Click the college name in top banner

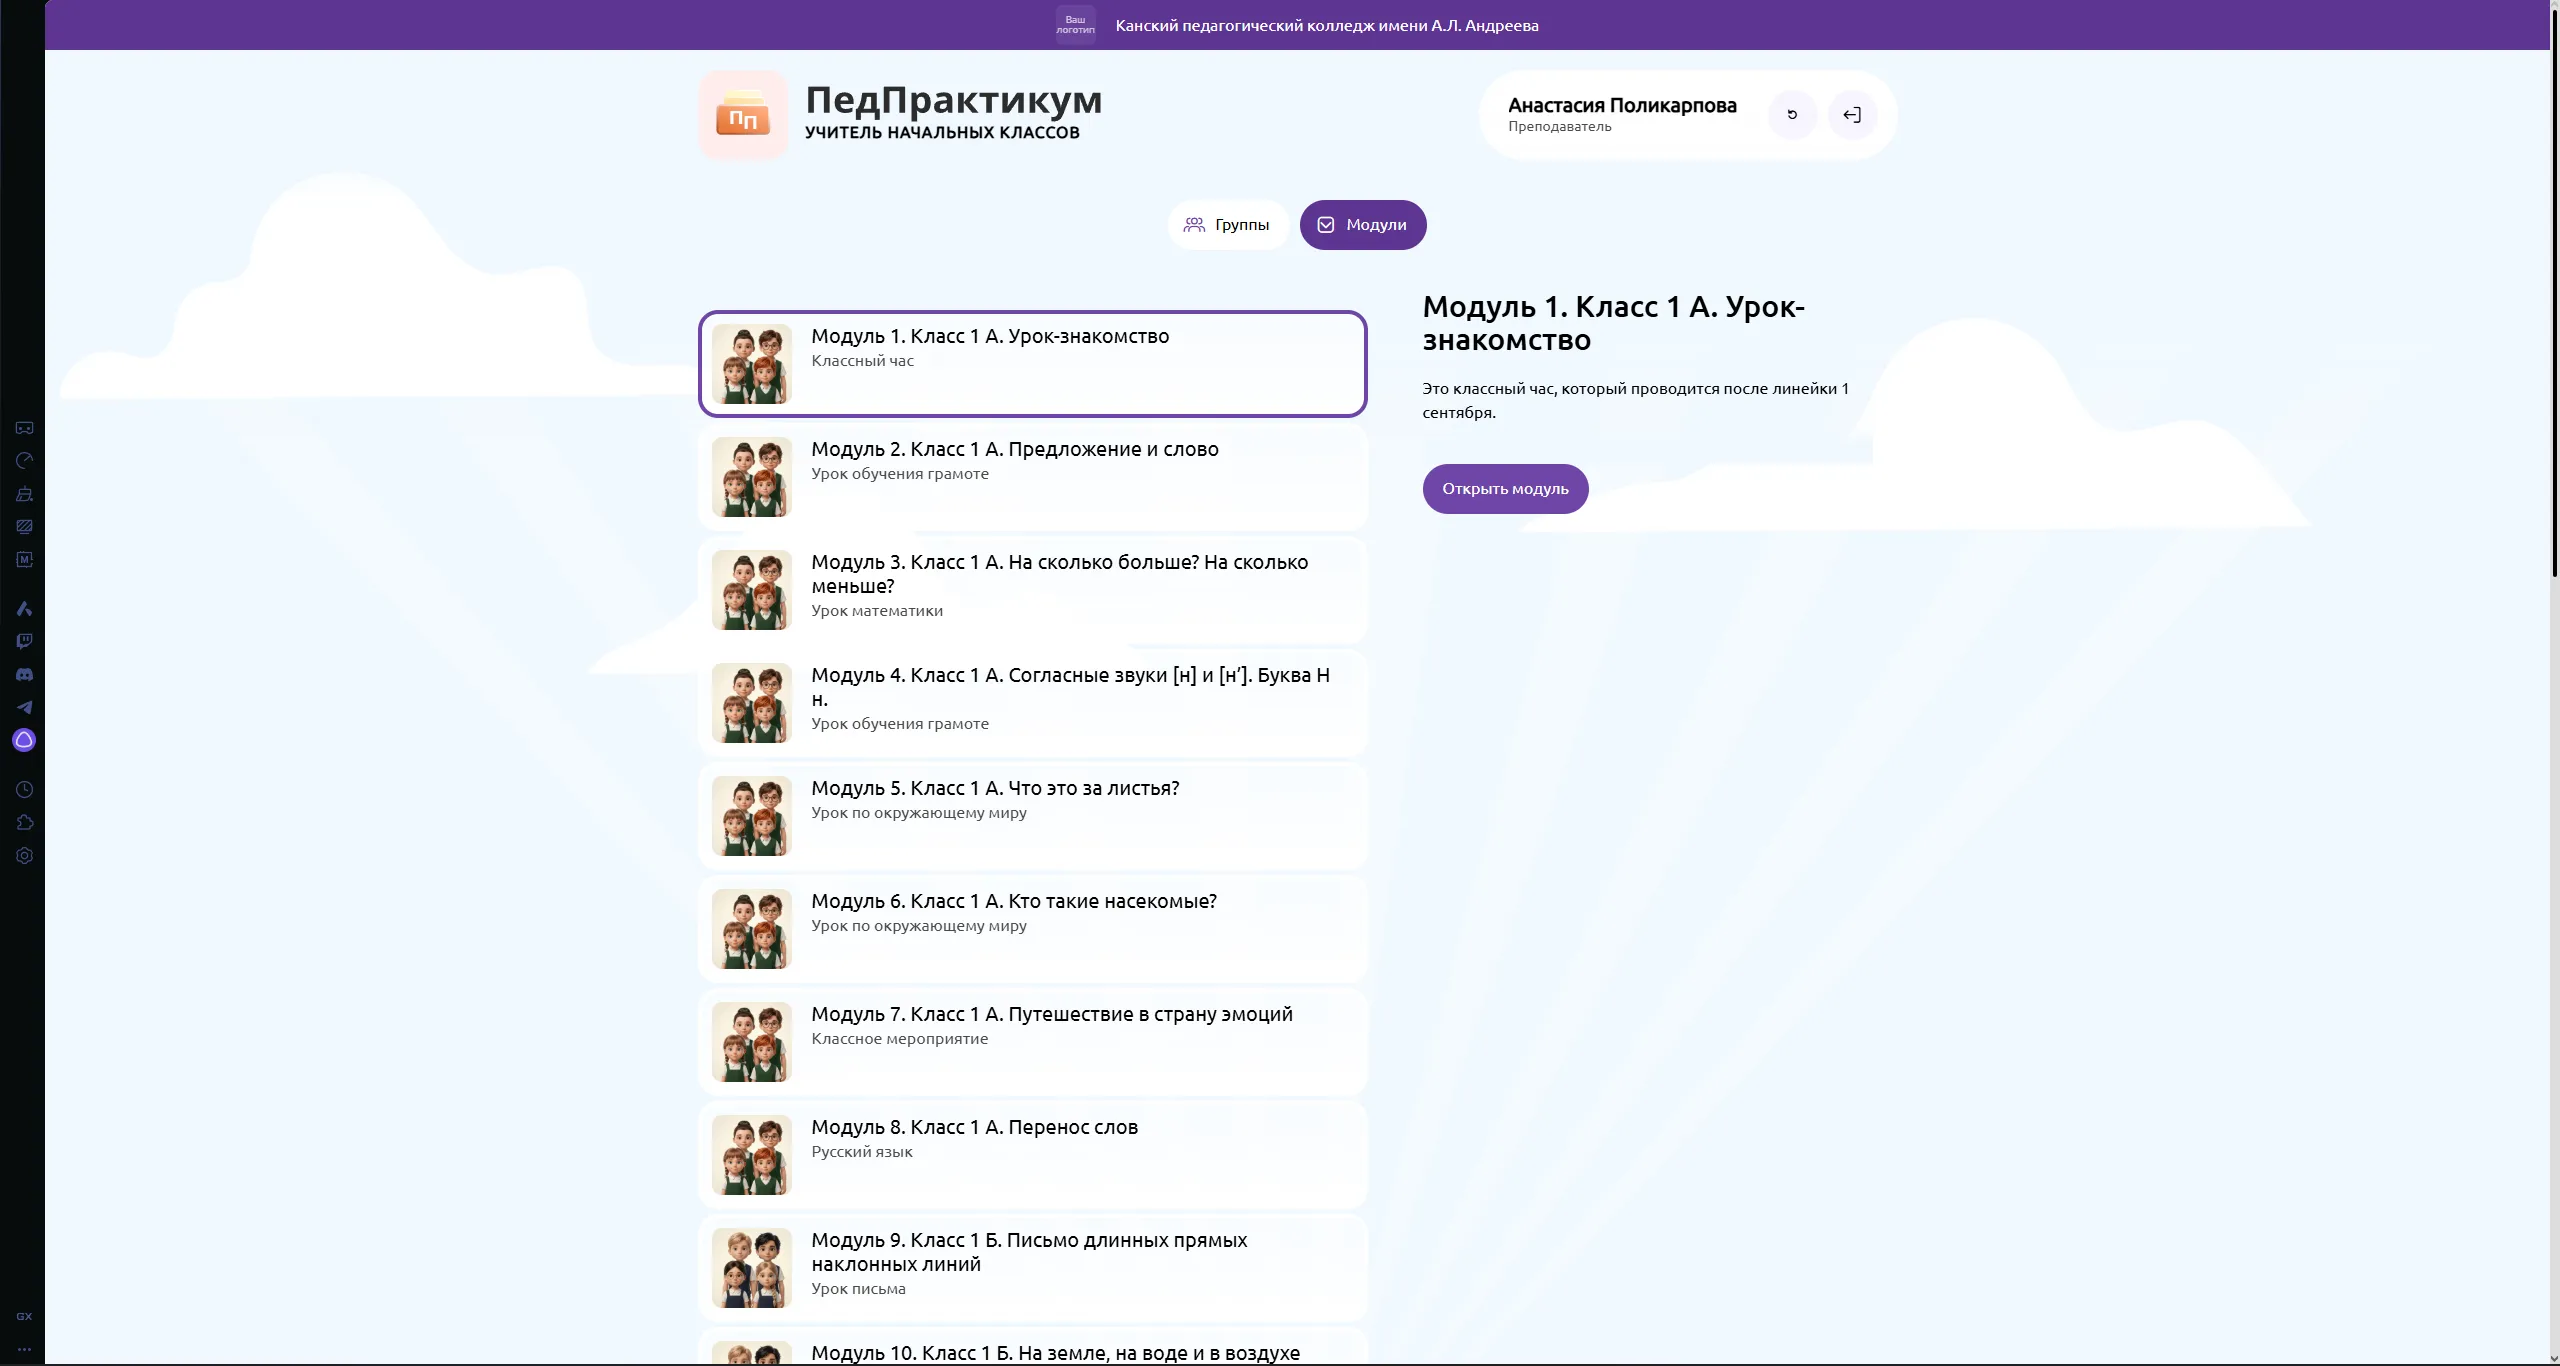(x=1327, y=25)
